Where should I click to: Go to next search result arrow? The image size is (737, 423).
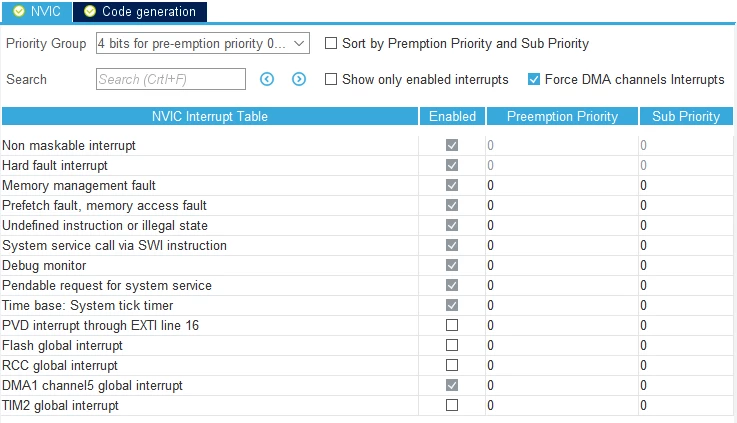pos(299,79)
